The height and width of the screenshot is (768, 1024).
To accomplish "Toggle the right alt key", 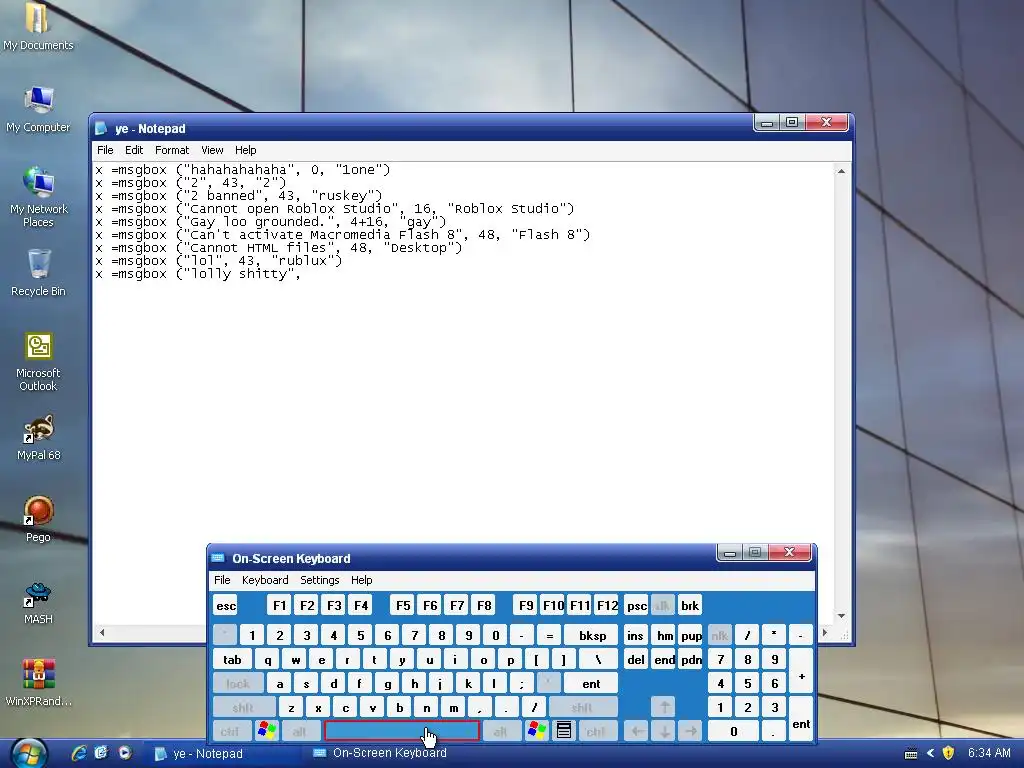I will (x=500, y=731).
